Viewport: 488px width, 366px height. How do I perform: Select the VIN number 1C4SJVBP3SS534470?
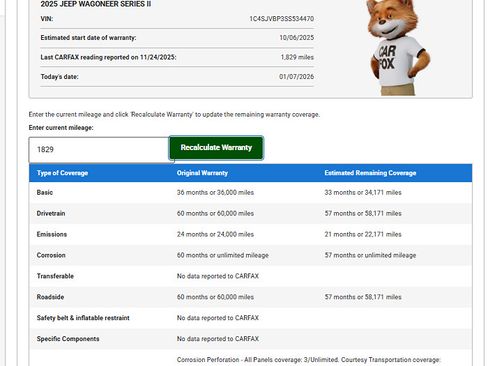282,19
